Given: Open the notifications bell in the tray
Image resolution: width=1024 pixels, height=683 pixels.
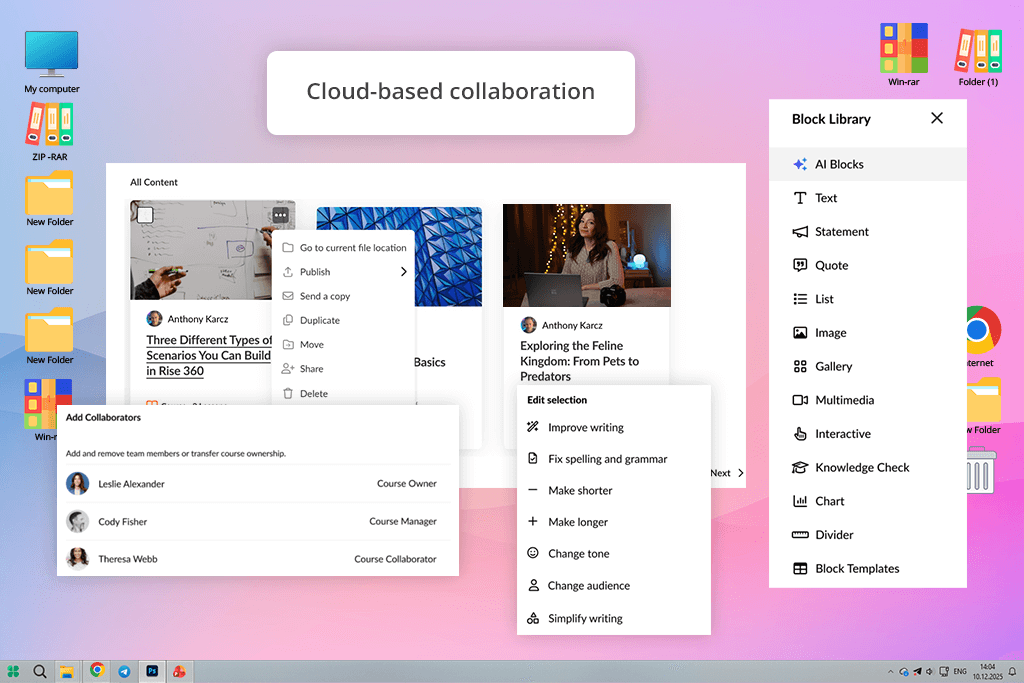Looking at the screenshot, I should click(1012, 671).
